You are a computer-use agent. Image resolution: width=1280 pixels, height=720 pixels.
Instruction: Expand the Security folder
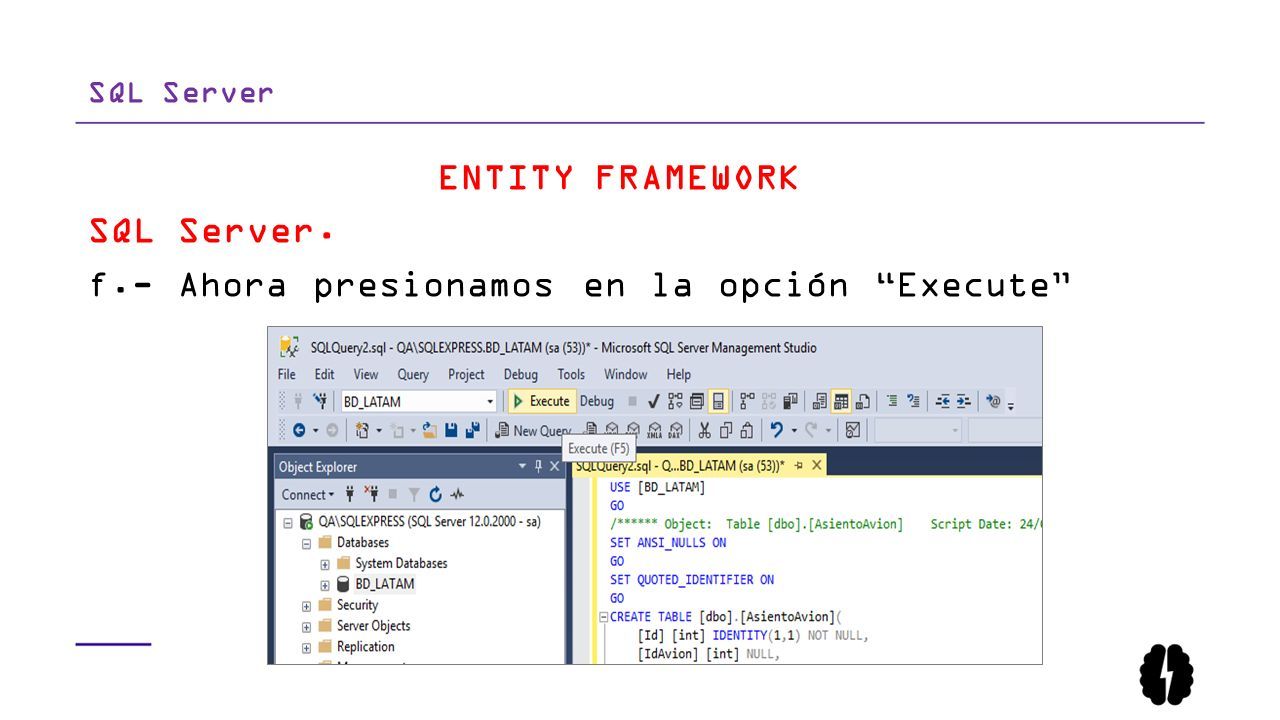[307, 606]
